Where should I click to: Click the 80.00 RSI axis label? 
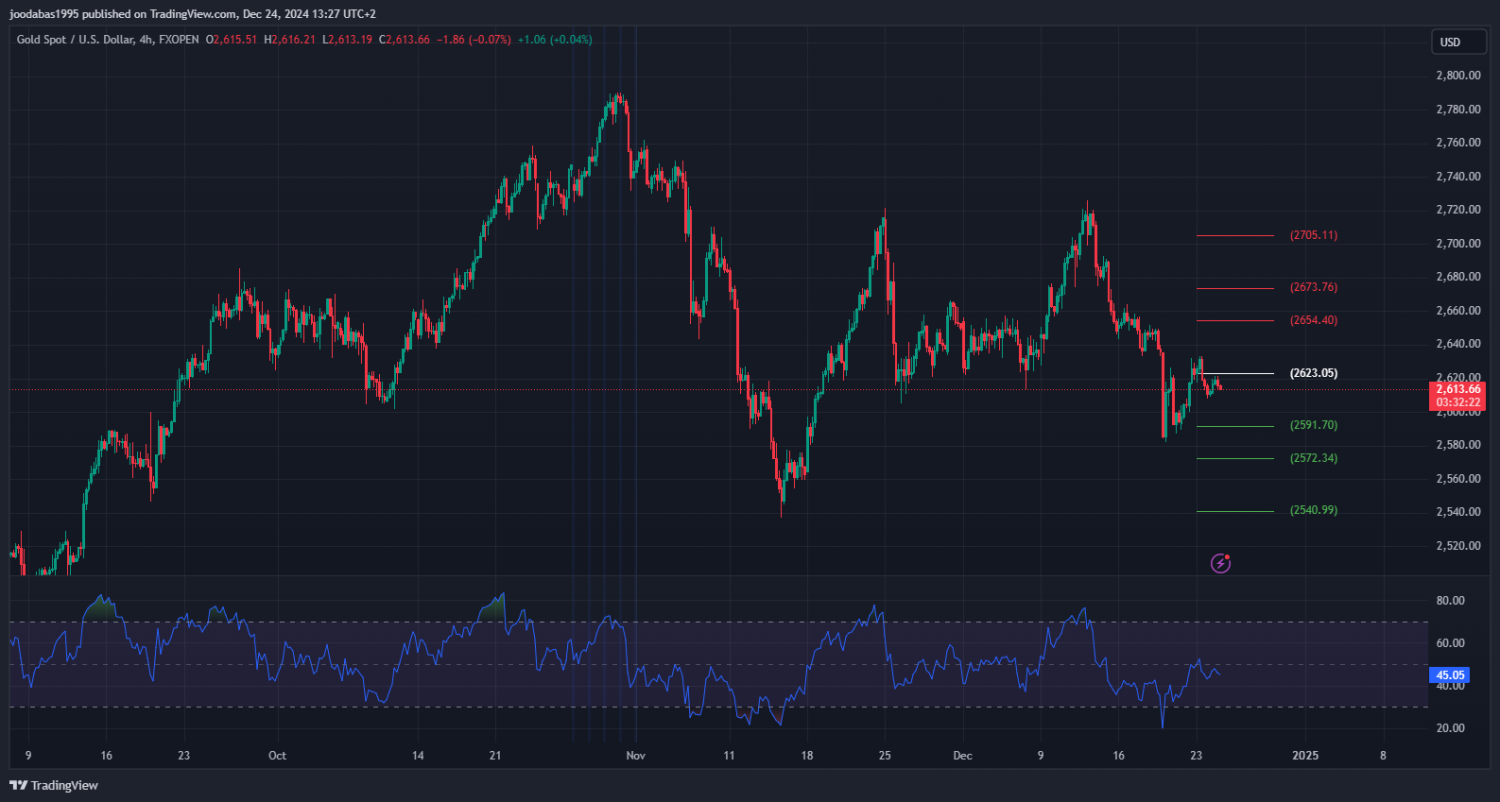[x=1450, y=600]
